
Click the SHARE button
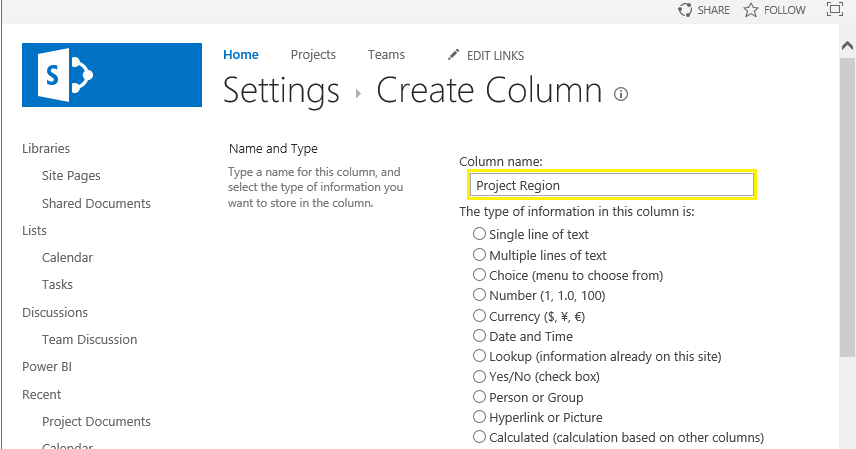tap(713, 10)
